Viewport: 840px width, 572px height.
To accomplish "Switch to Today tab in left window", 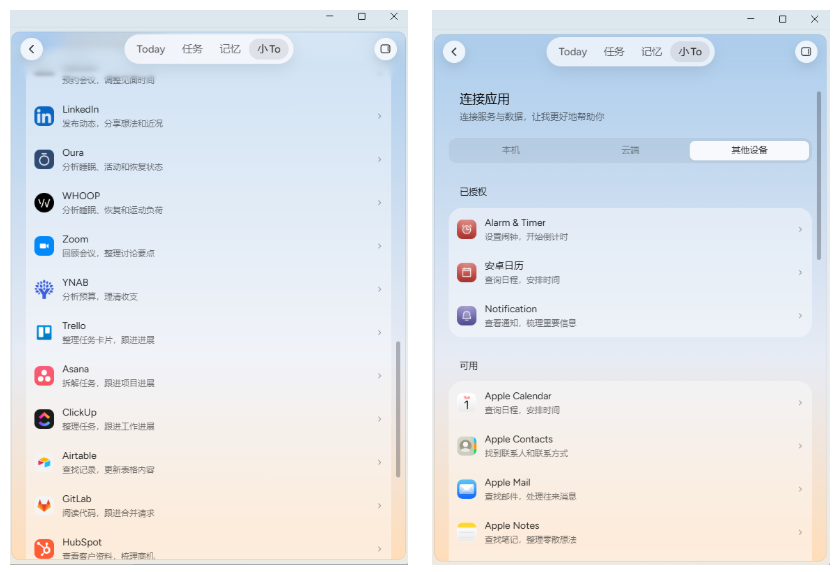I will [x=151, y=49].
